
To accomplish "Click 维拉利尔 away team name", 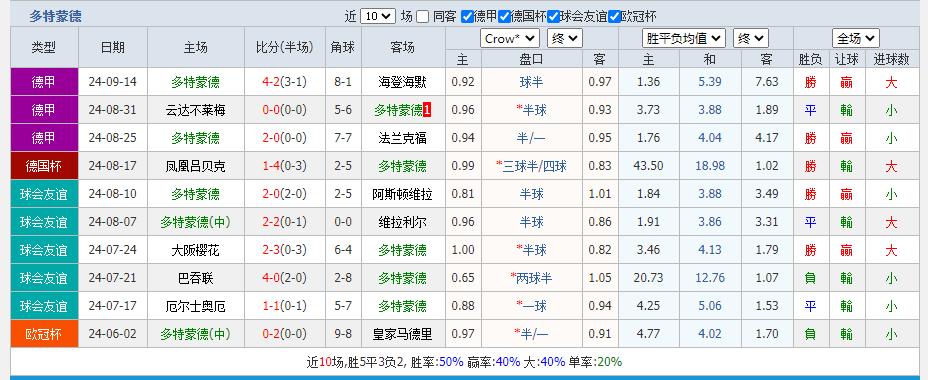I will point(402,223).
